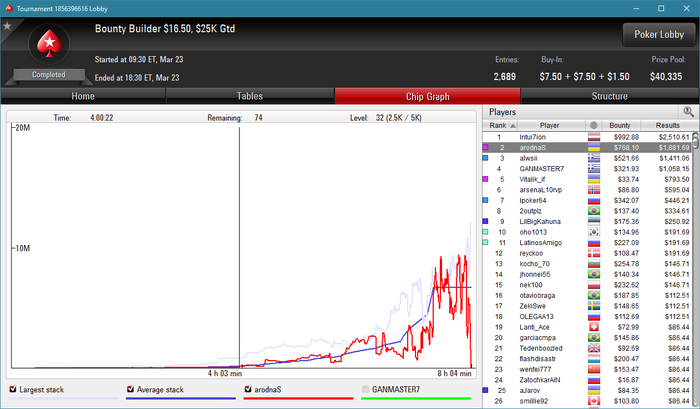Screen dimensions: 700x409
Task: Toggle the favorite star icon
Action: [7, 26]
